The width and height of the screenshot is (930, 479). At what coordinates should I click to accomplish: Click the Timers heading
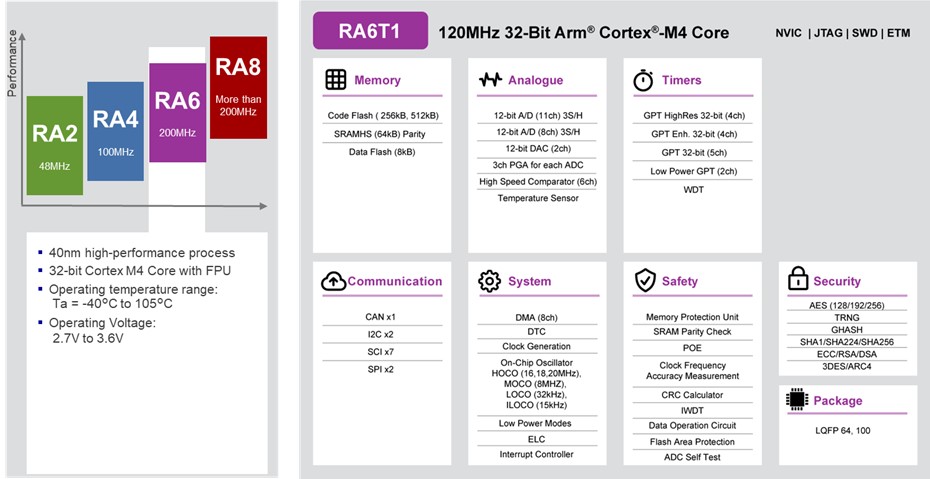click(681, 80)
